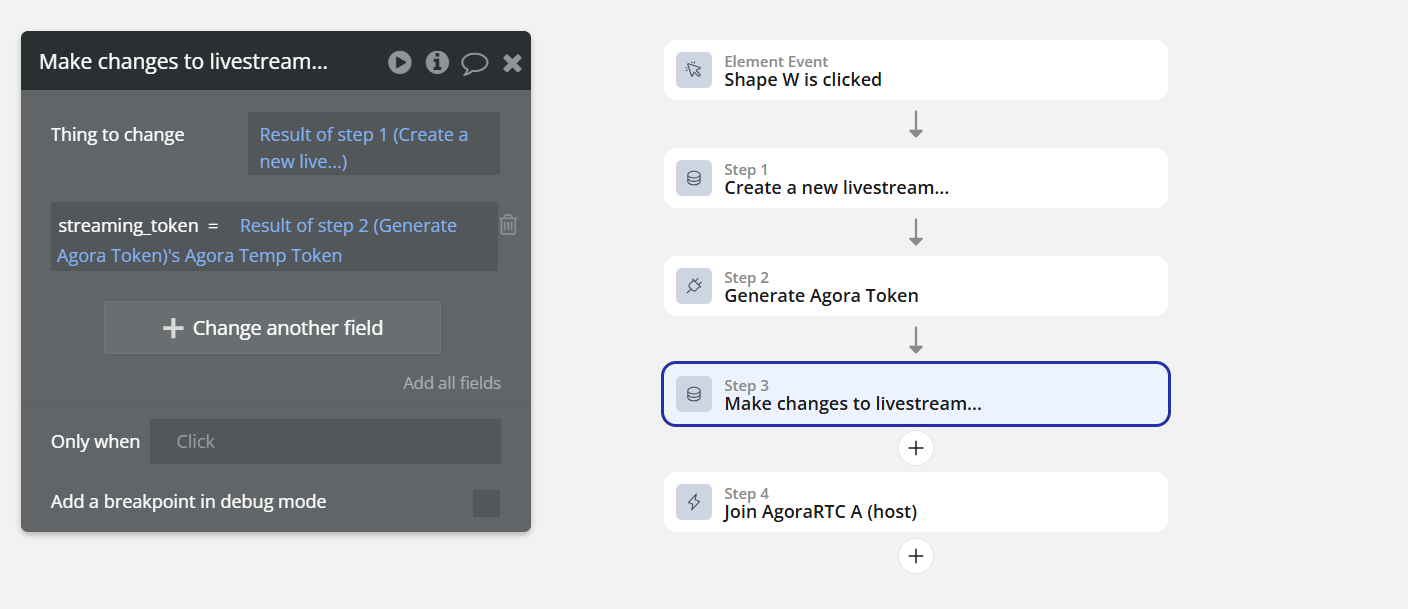Click the database icon on Step 1

coord(694,178)
